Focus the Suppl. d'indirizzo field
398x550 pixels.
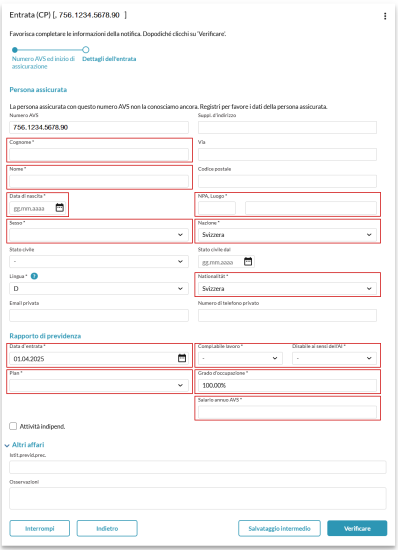287,127
